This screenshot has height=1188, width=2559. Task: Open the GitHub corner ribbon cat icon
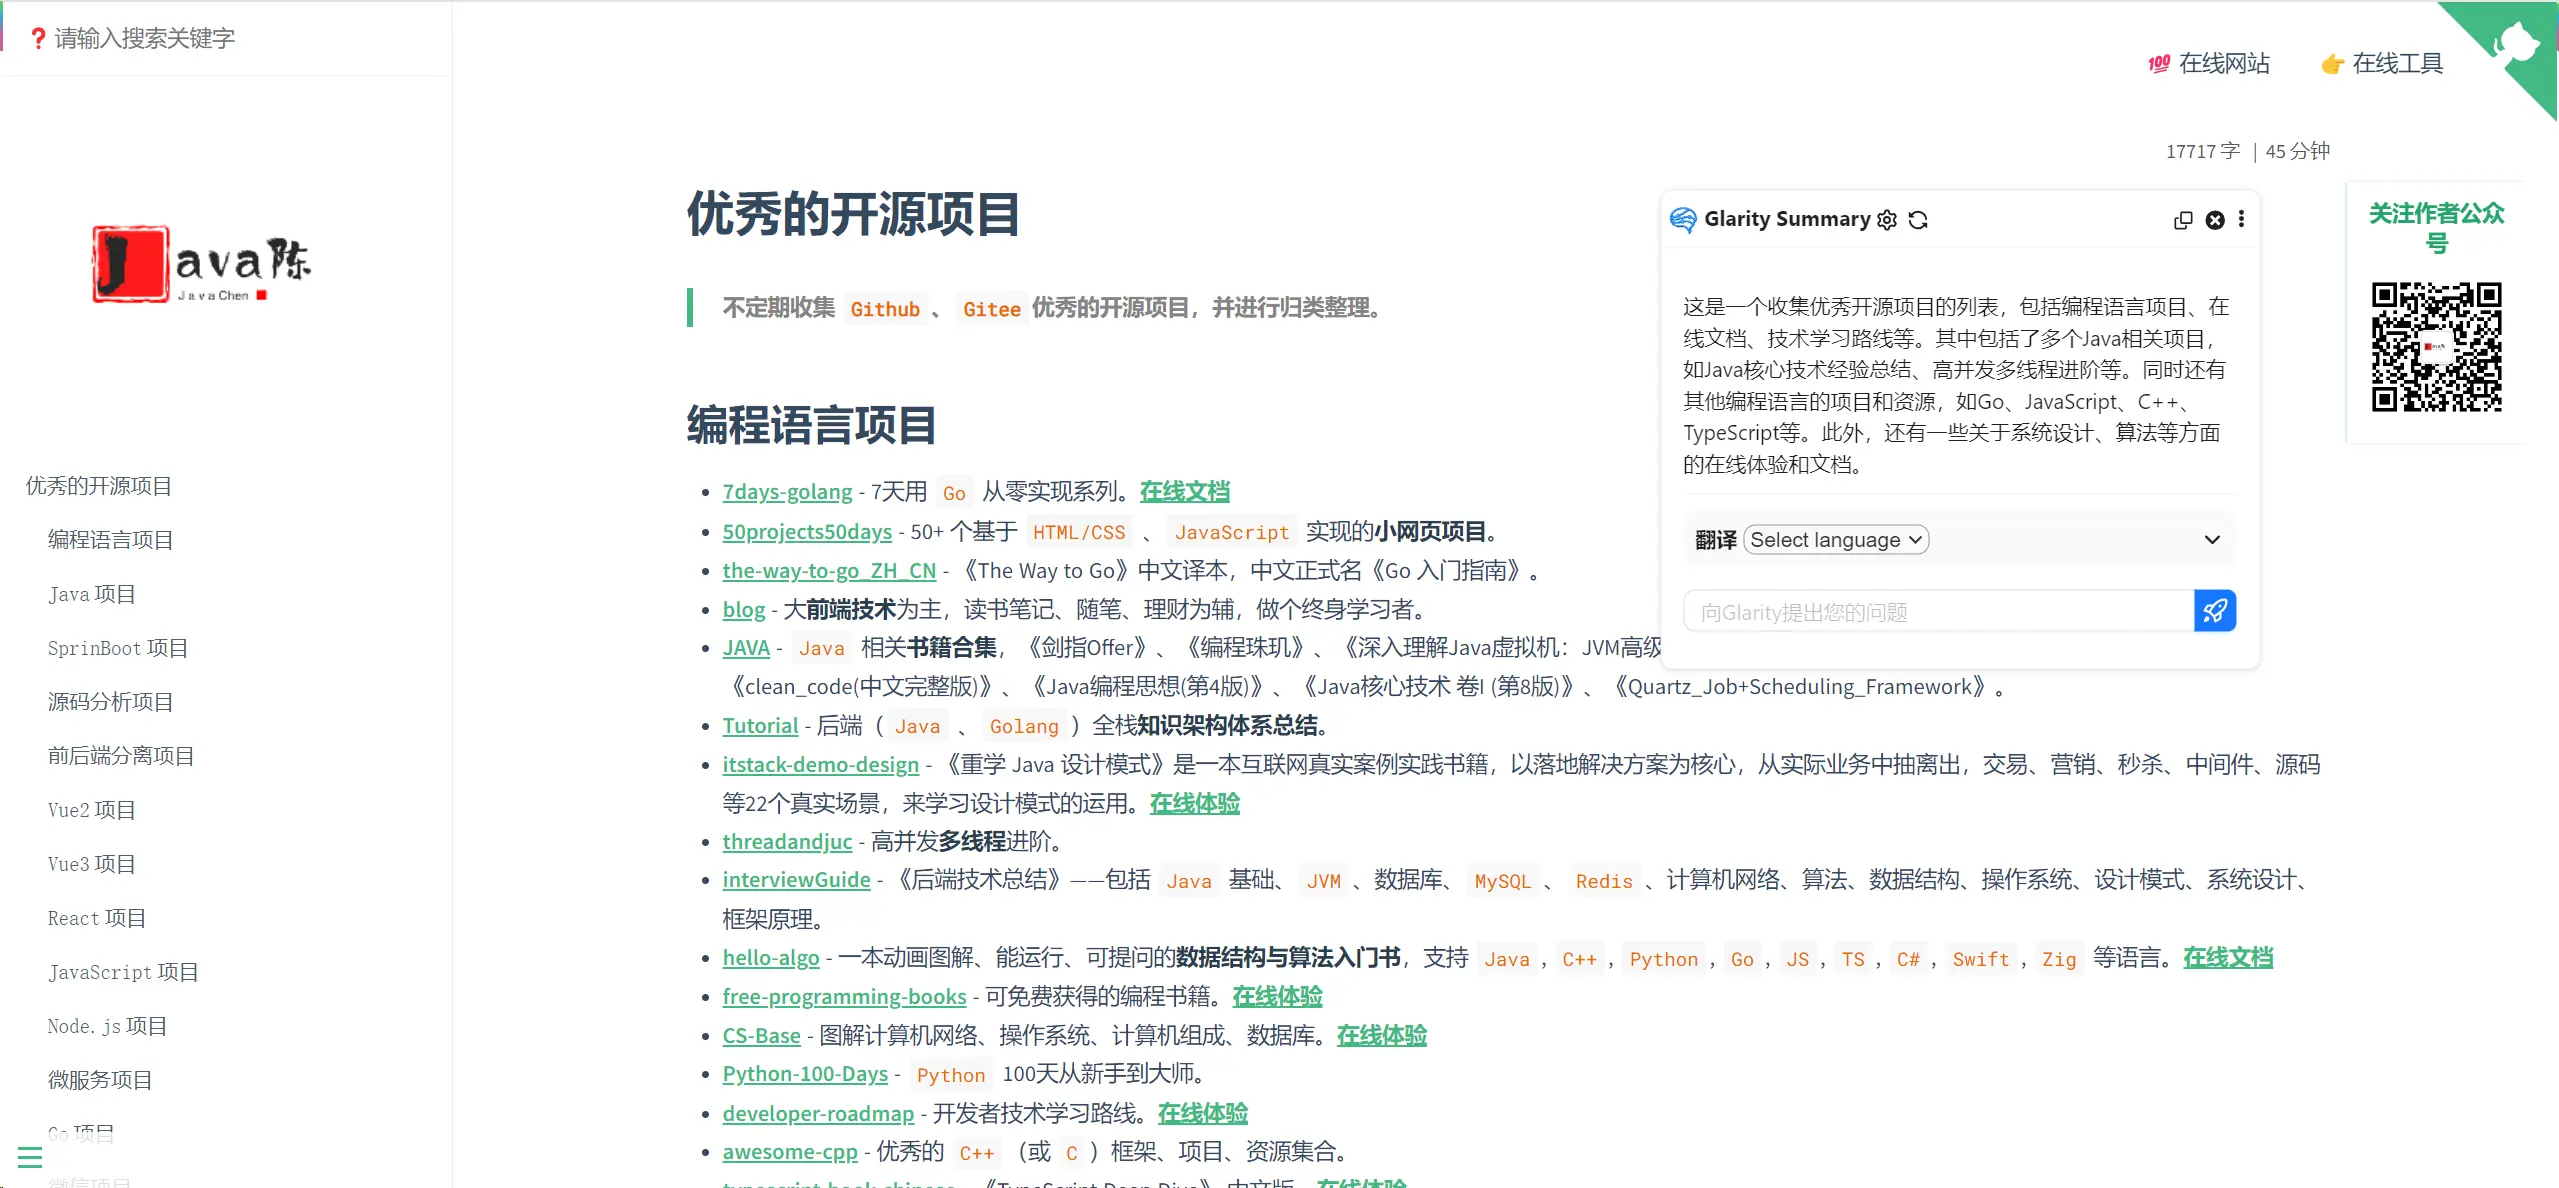pos(2521,42)
